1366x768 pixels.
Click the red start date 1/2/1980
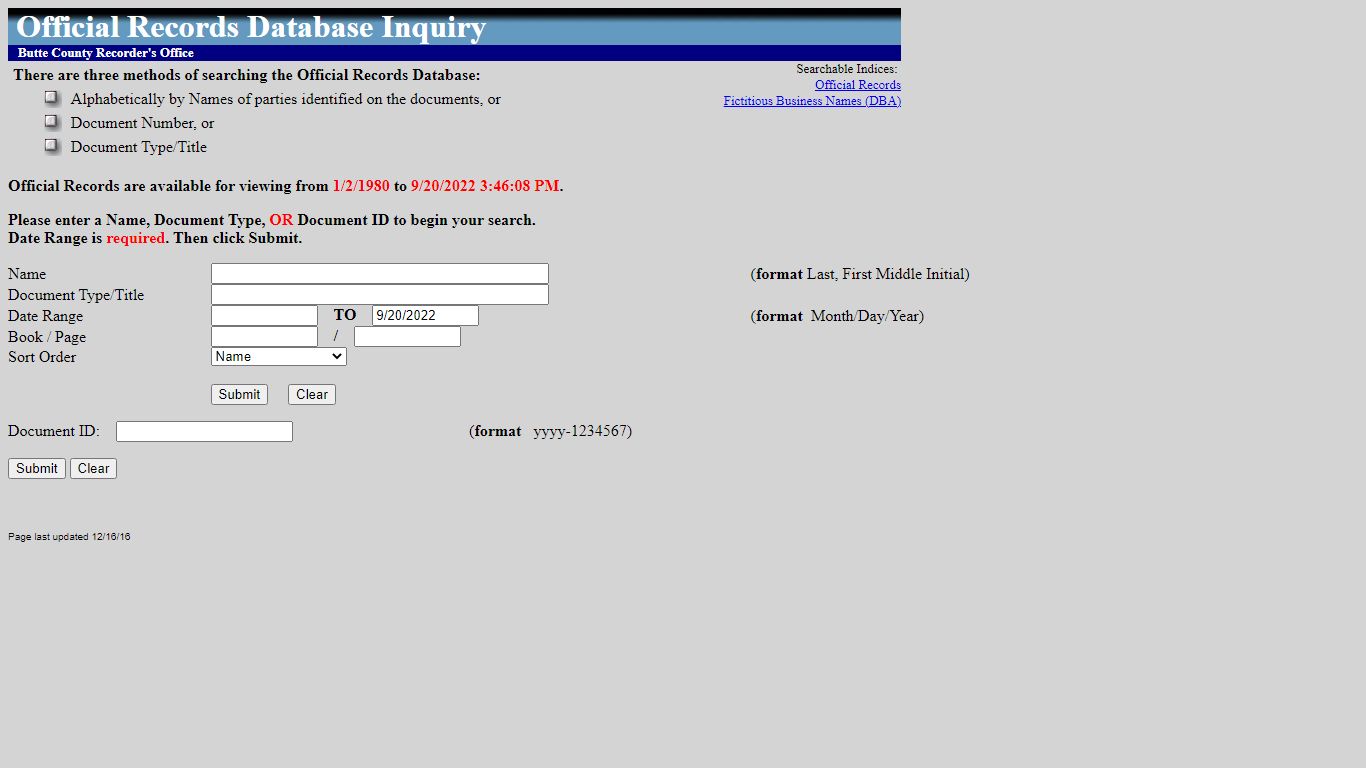click(361, 186)
